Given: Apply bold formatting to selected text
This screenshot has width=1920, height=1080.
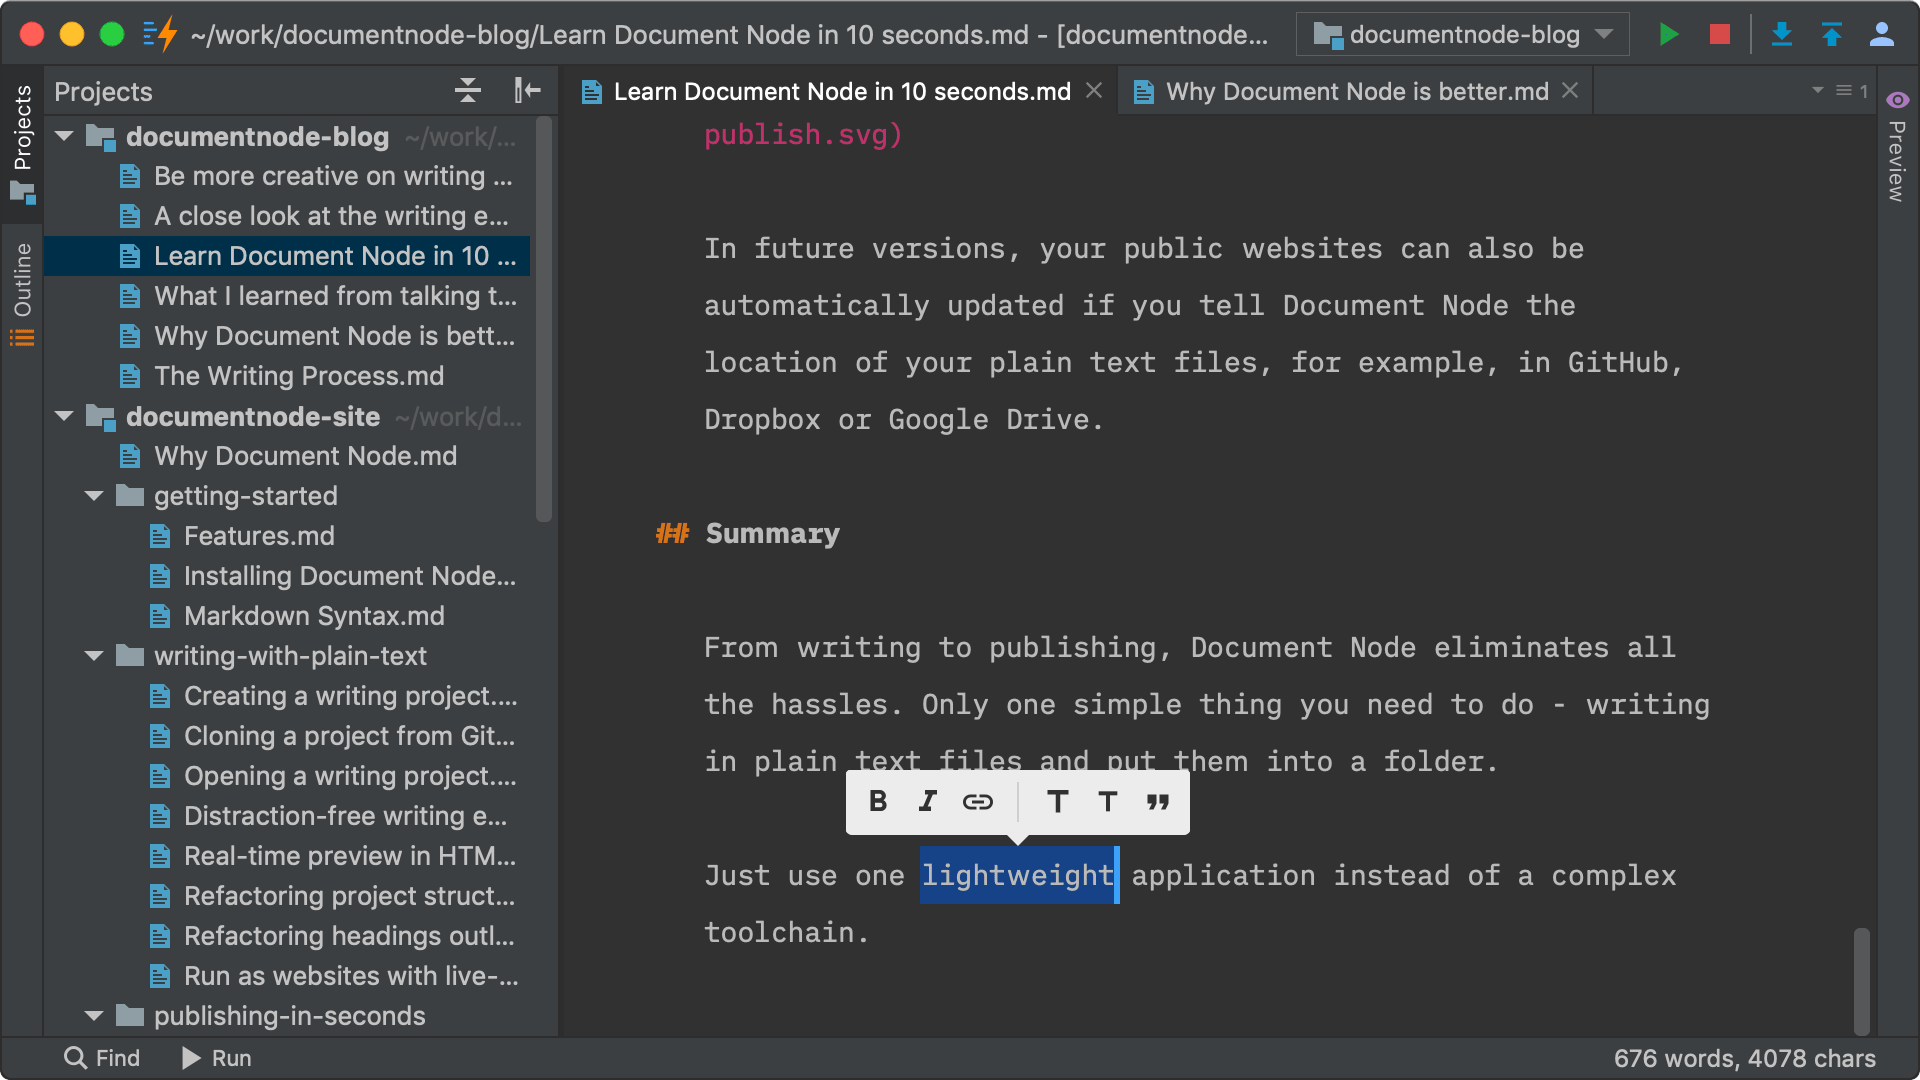Looking at the screenshot, I should (877, 802).
